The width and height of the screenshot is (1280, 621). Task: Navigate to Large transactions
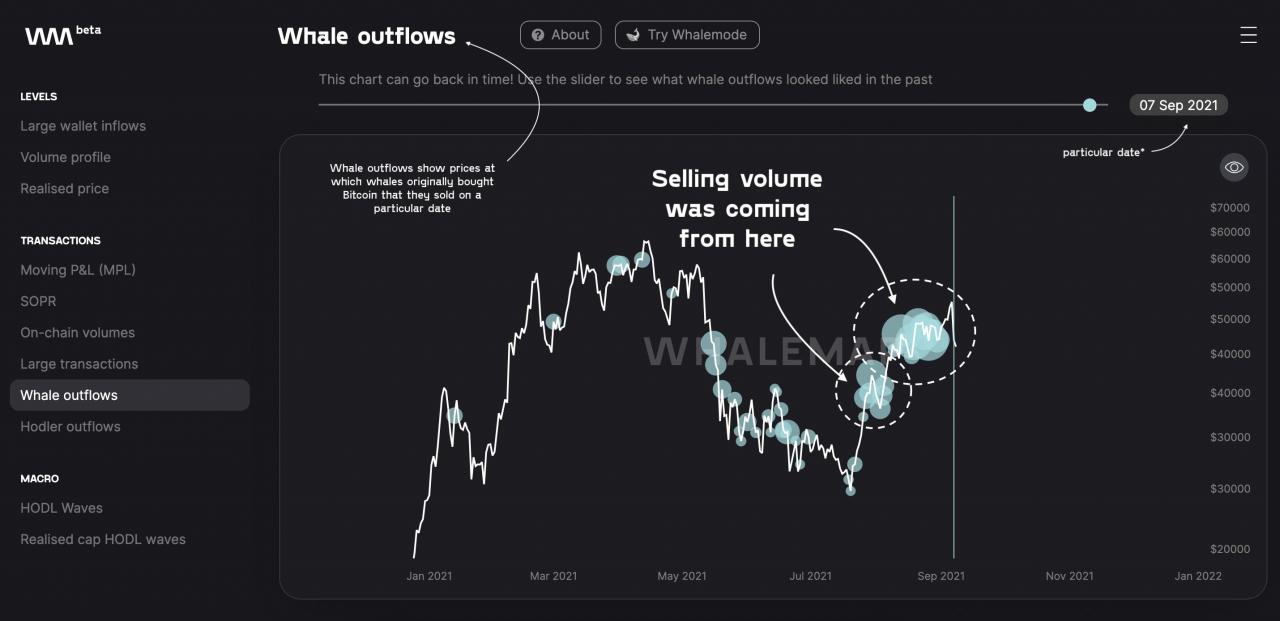tap(79, 364)
